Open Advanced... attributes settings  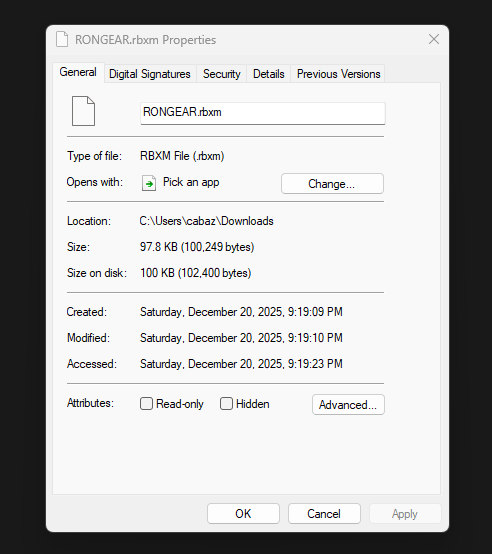click(x=348, y=405)
